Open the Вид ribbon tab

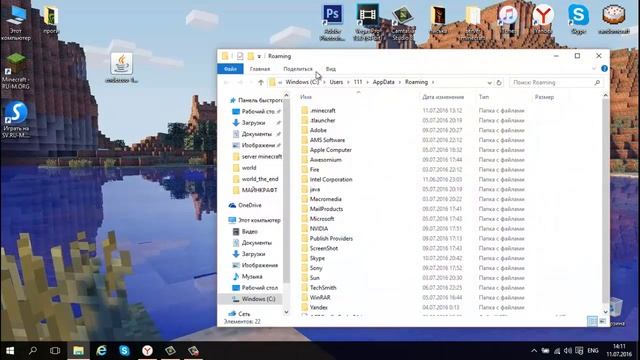(331, 69)
